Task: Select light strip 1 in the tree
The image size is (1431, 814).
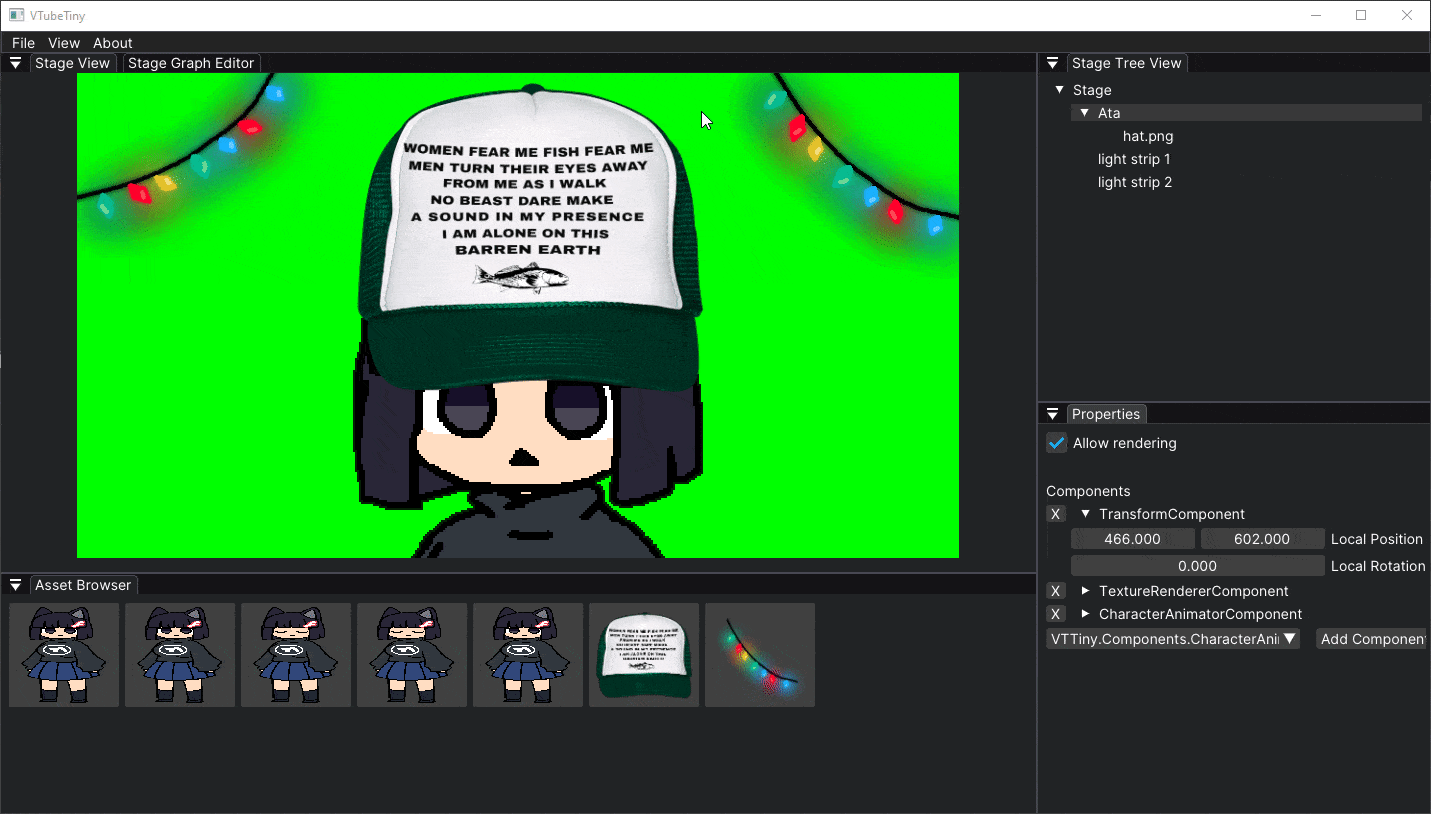Action: pos(1134,159)
